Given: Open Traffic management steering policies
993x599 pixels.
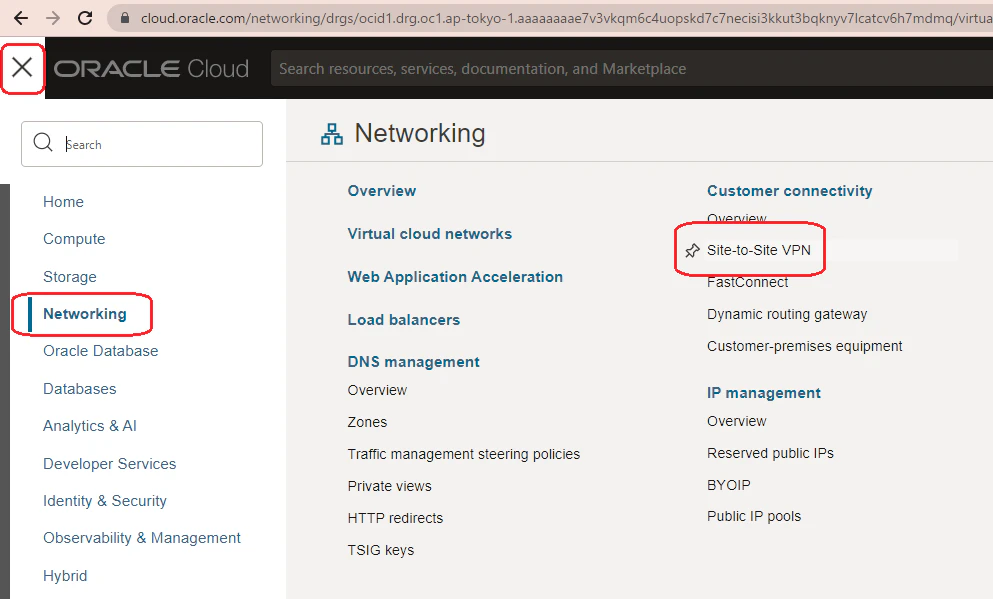Looking at the screenshot, I should coord(464,454).
